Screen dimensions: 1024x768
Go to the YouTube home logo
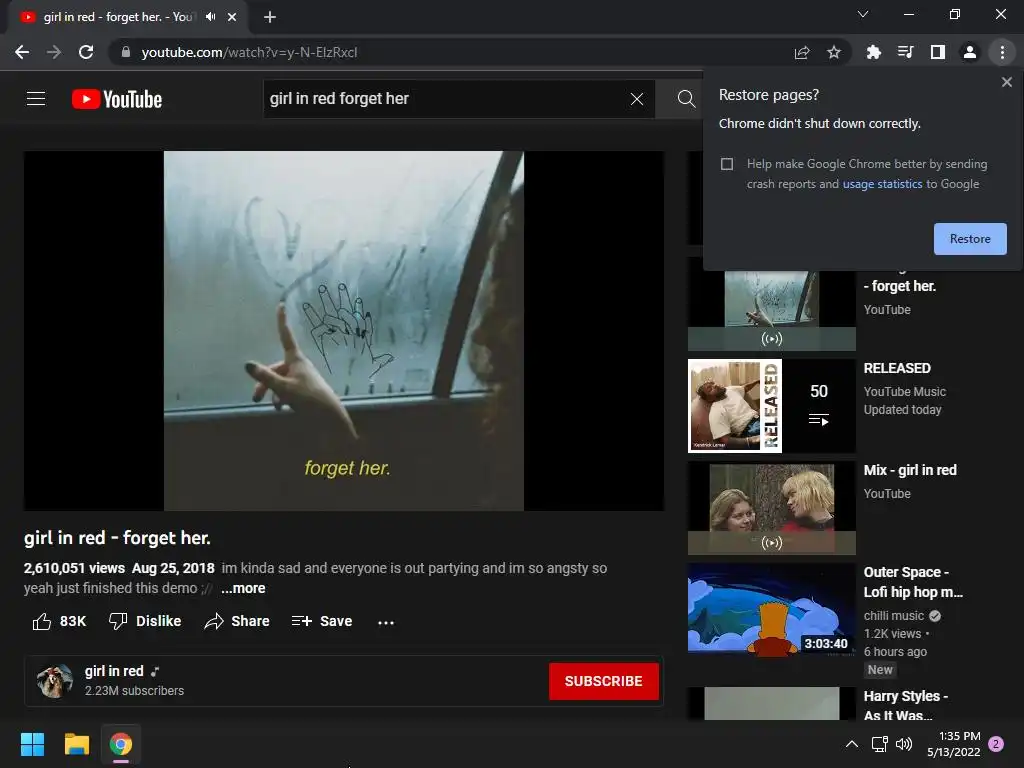pos(117,99)
